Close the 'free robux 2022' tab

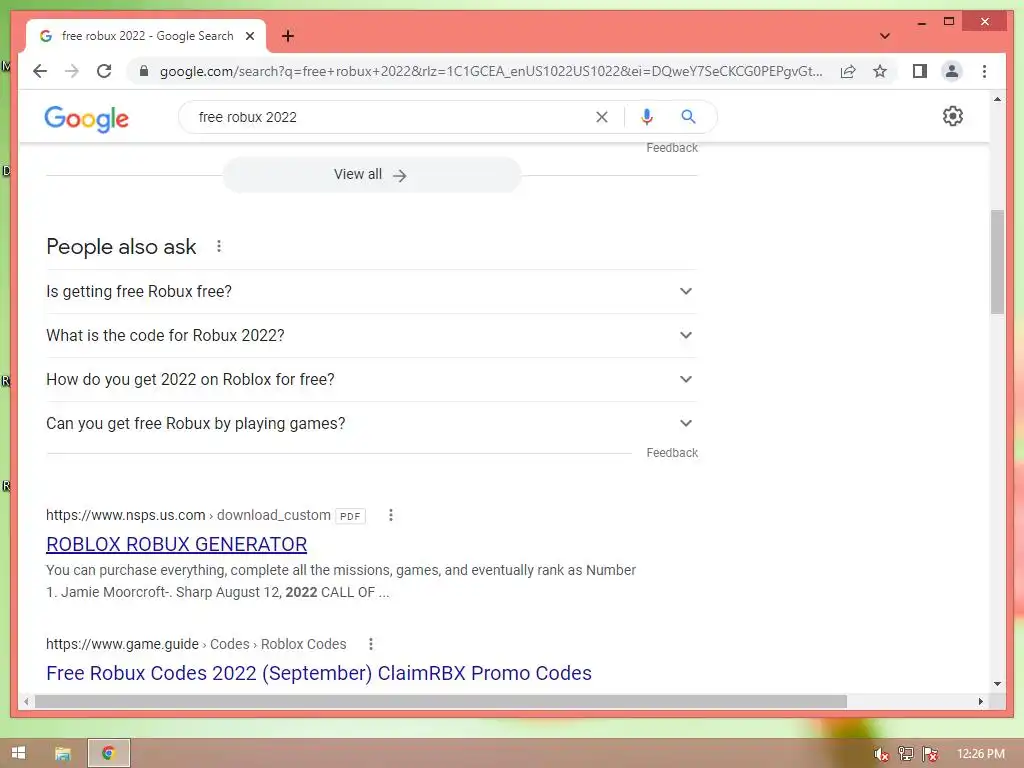[249, 36]
